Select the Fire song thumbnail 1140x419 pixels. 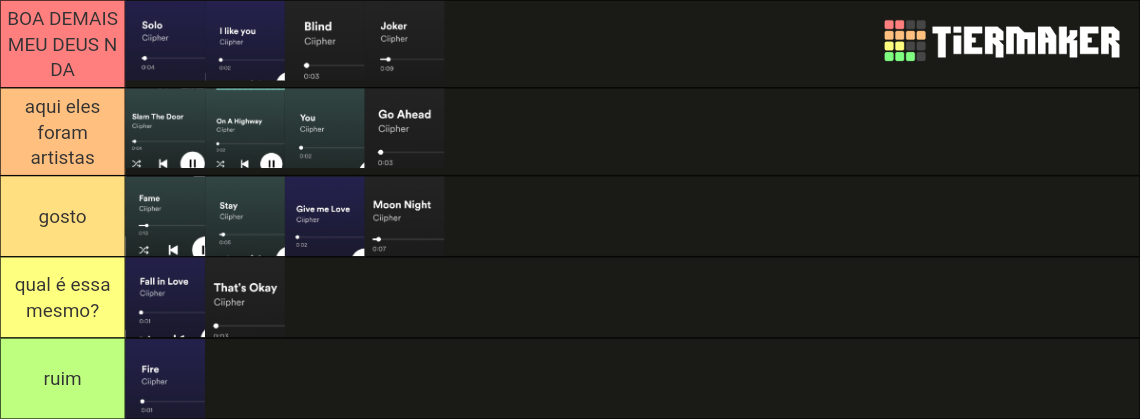coord(165,378)
